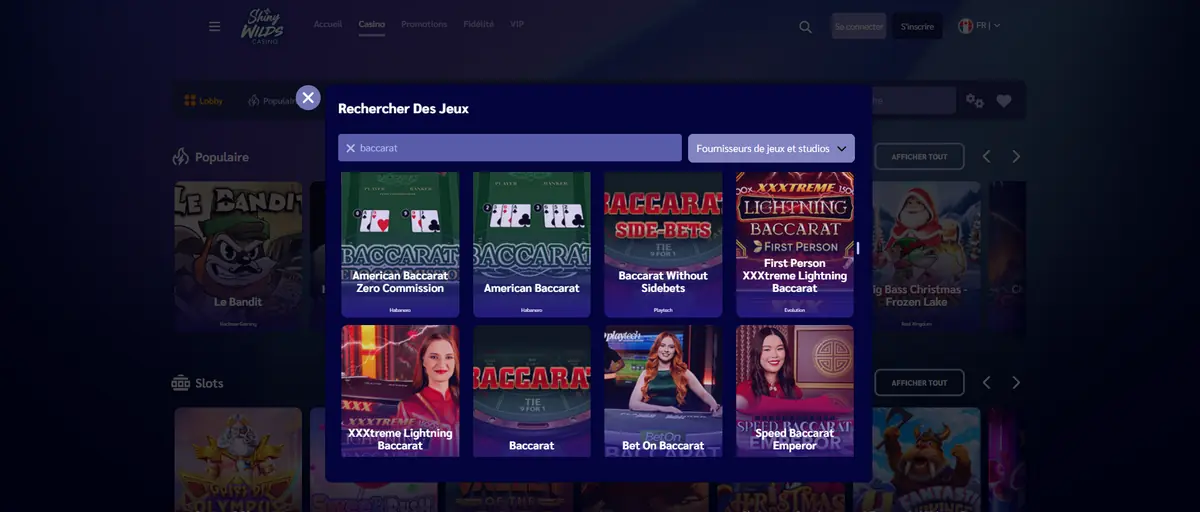This screenshot has height=512, width=1200.
Task: Open Le Bandit game in background
Action: 238,256
